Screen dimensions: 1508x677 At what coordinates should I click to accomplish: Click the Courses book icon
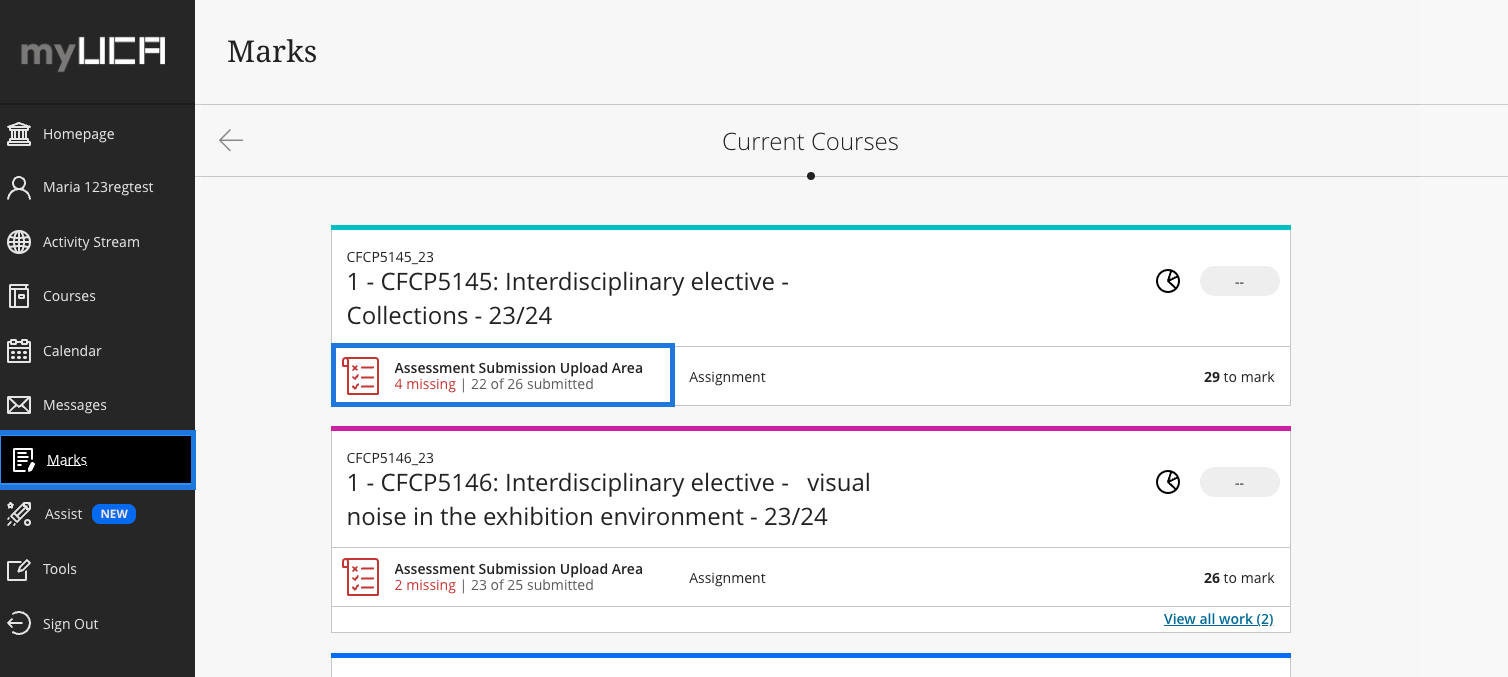pyautogui.click(x=19, y=296)
